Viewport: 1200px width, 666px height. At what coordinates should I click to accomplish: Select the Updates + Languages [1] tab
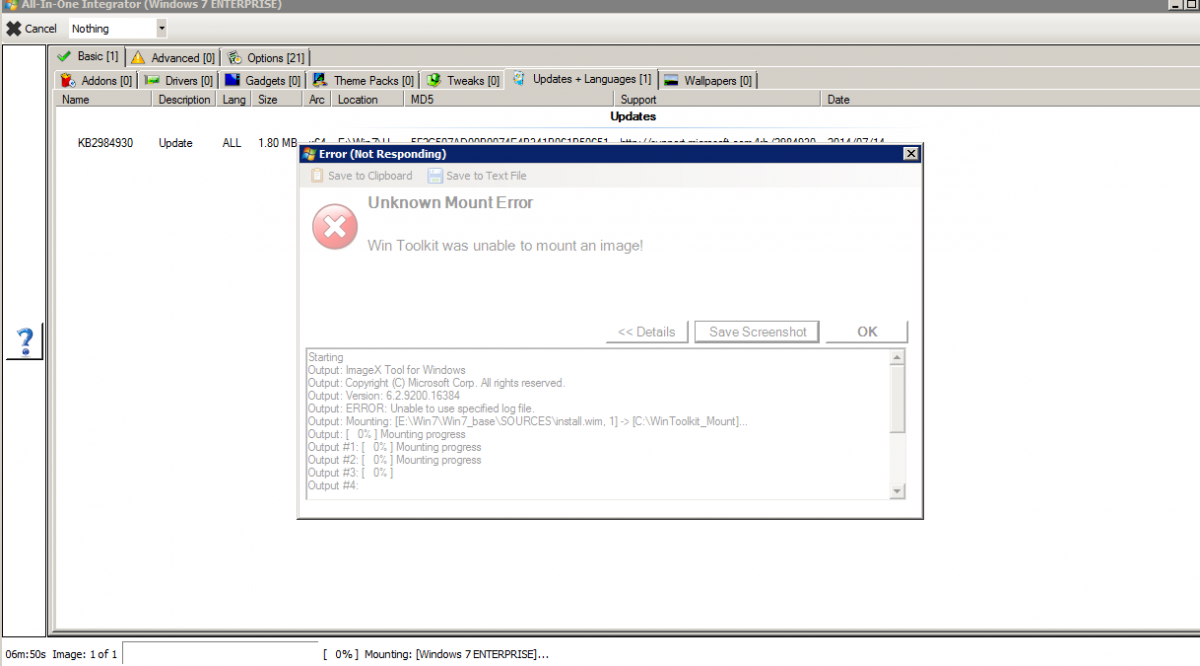[582, 79]
